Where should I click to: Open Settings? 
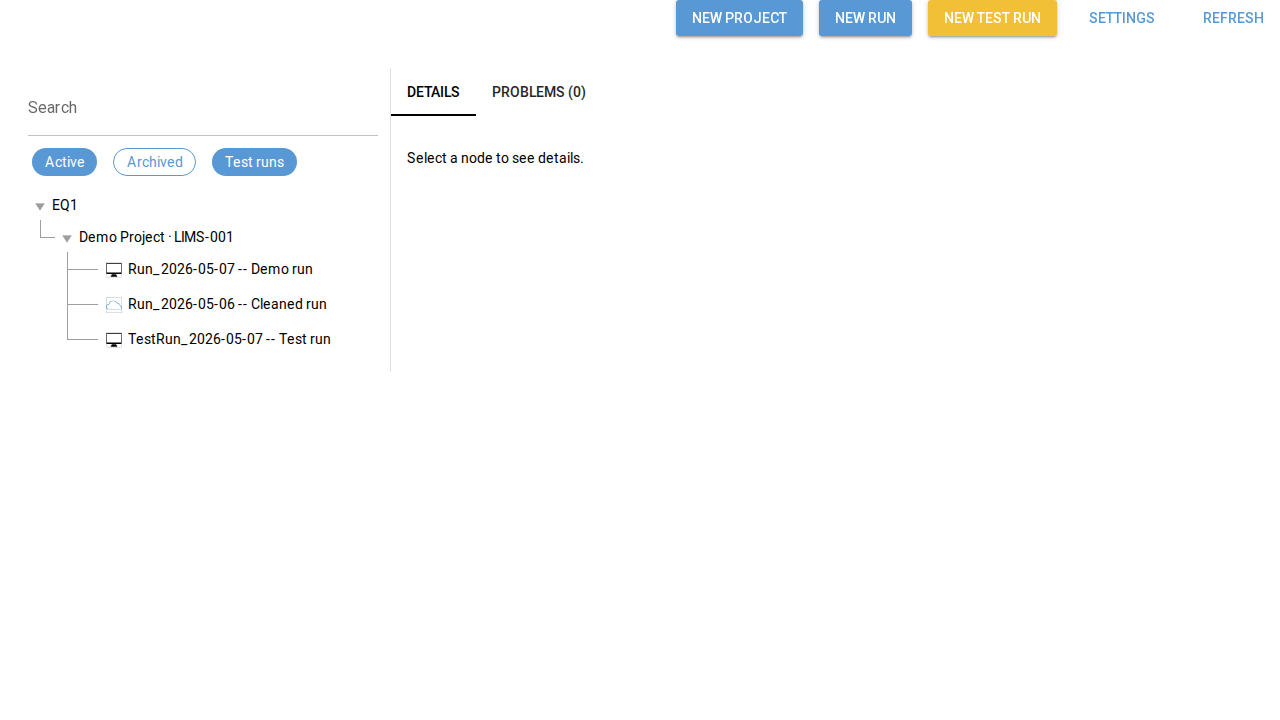[1121, 18]
